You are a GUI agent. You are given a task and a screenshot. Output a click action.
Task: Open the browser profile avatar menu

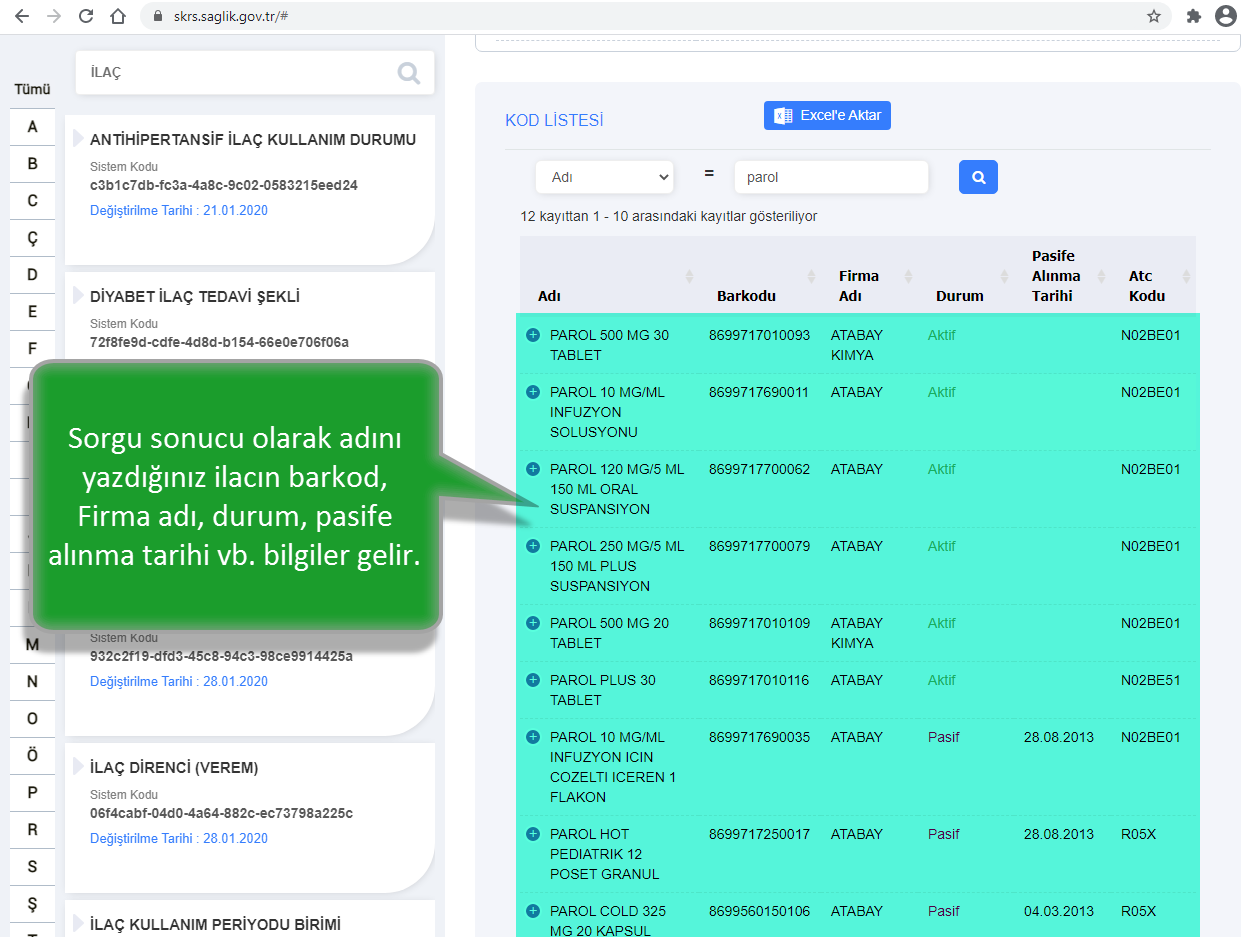coord(1225,16)
